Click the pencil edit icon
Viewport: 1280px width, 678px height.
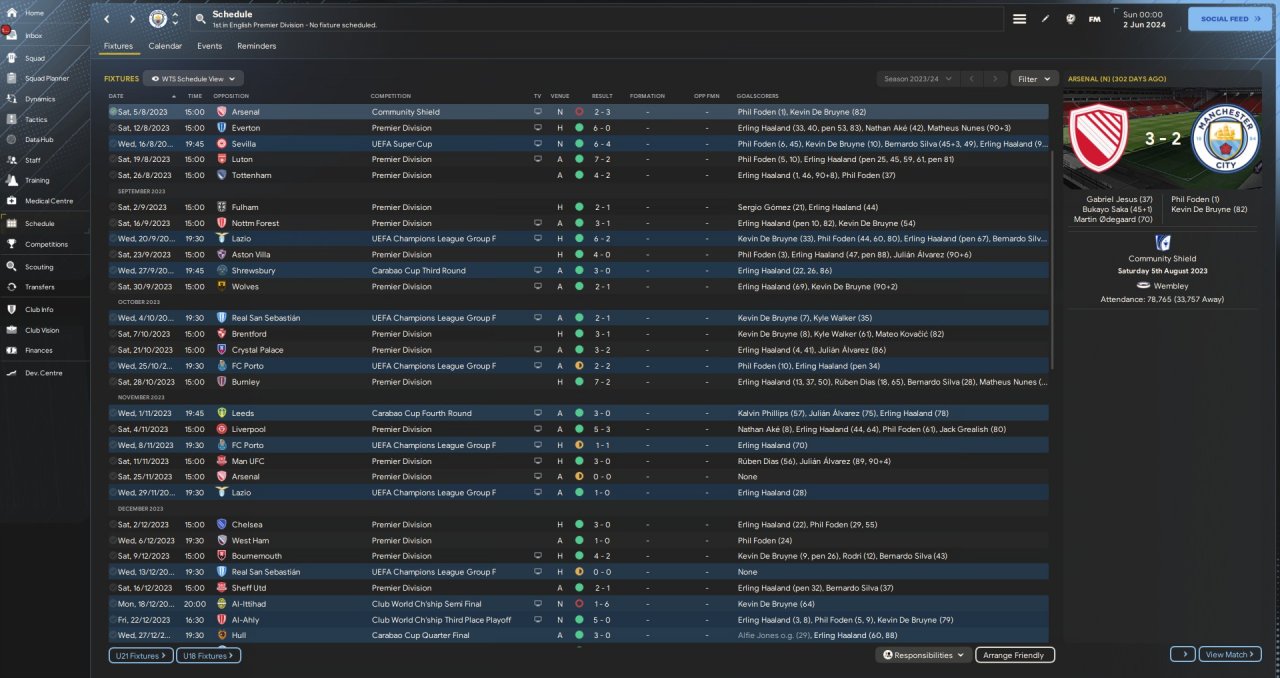[1045, 19]
